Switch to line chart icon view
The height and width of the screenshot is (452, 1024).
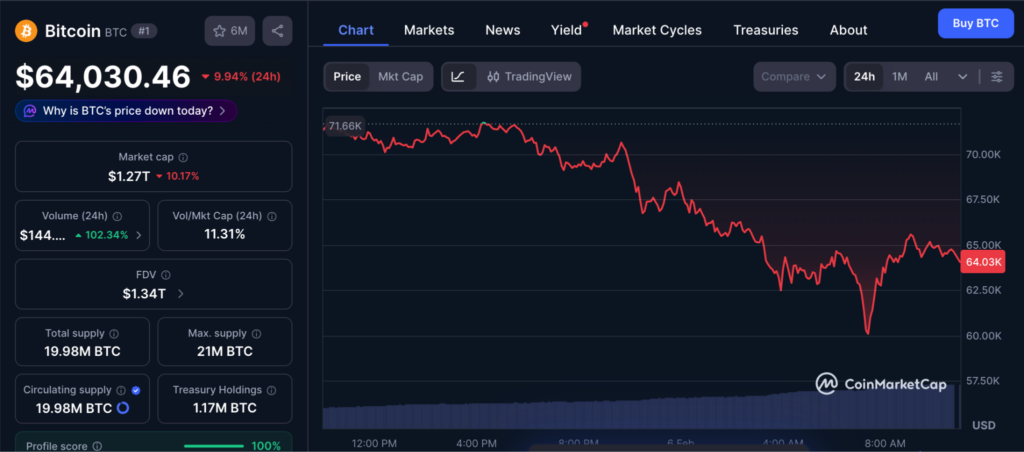click(x=458, y=77)
